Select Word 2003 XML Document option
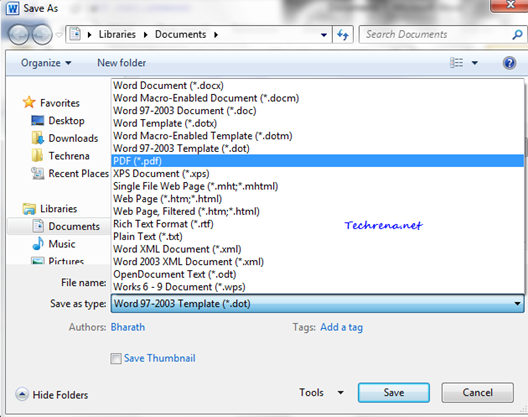 tap(317, 261)
